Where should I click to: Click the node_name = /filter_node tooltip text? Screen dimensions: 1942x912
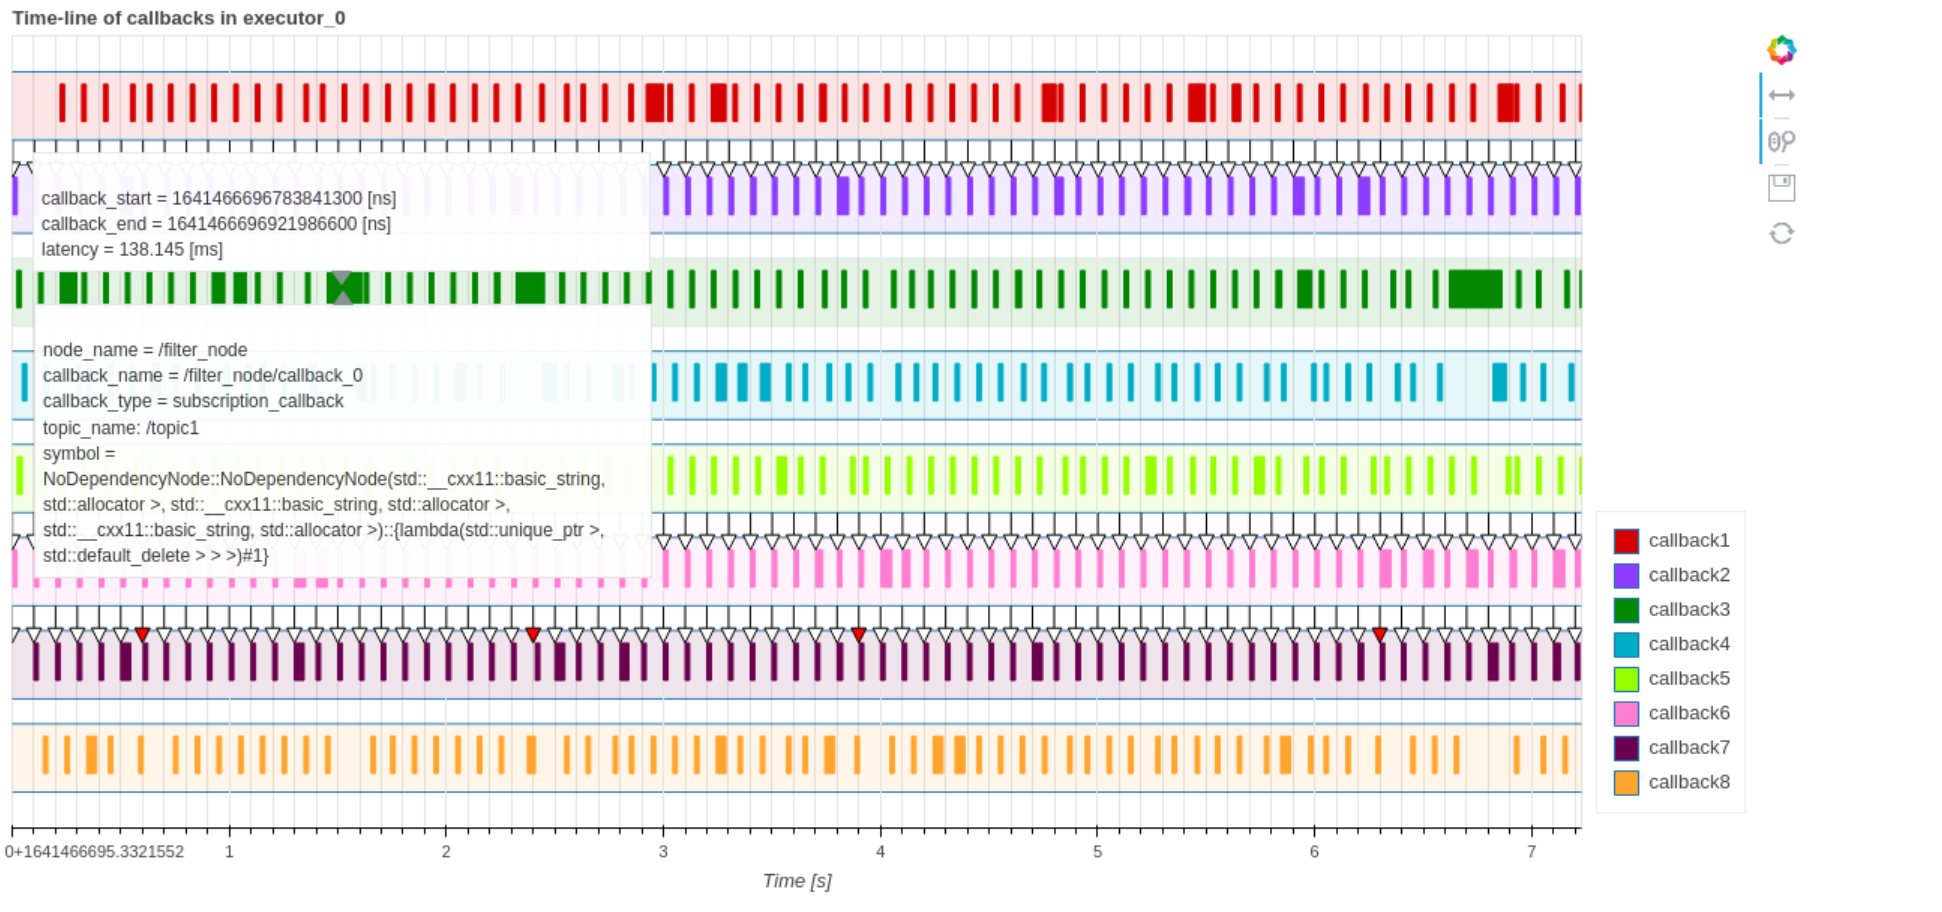(145, 350)
